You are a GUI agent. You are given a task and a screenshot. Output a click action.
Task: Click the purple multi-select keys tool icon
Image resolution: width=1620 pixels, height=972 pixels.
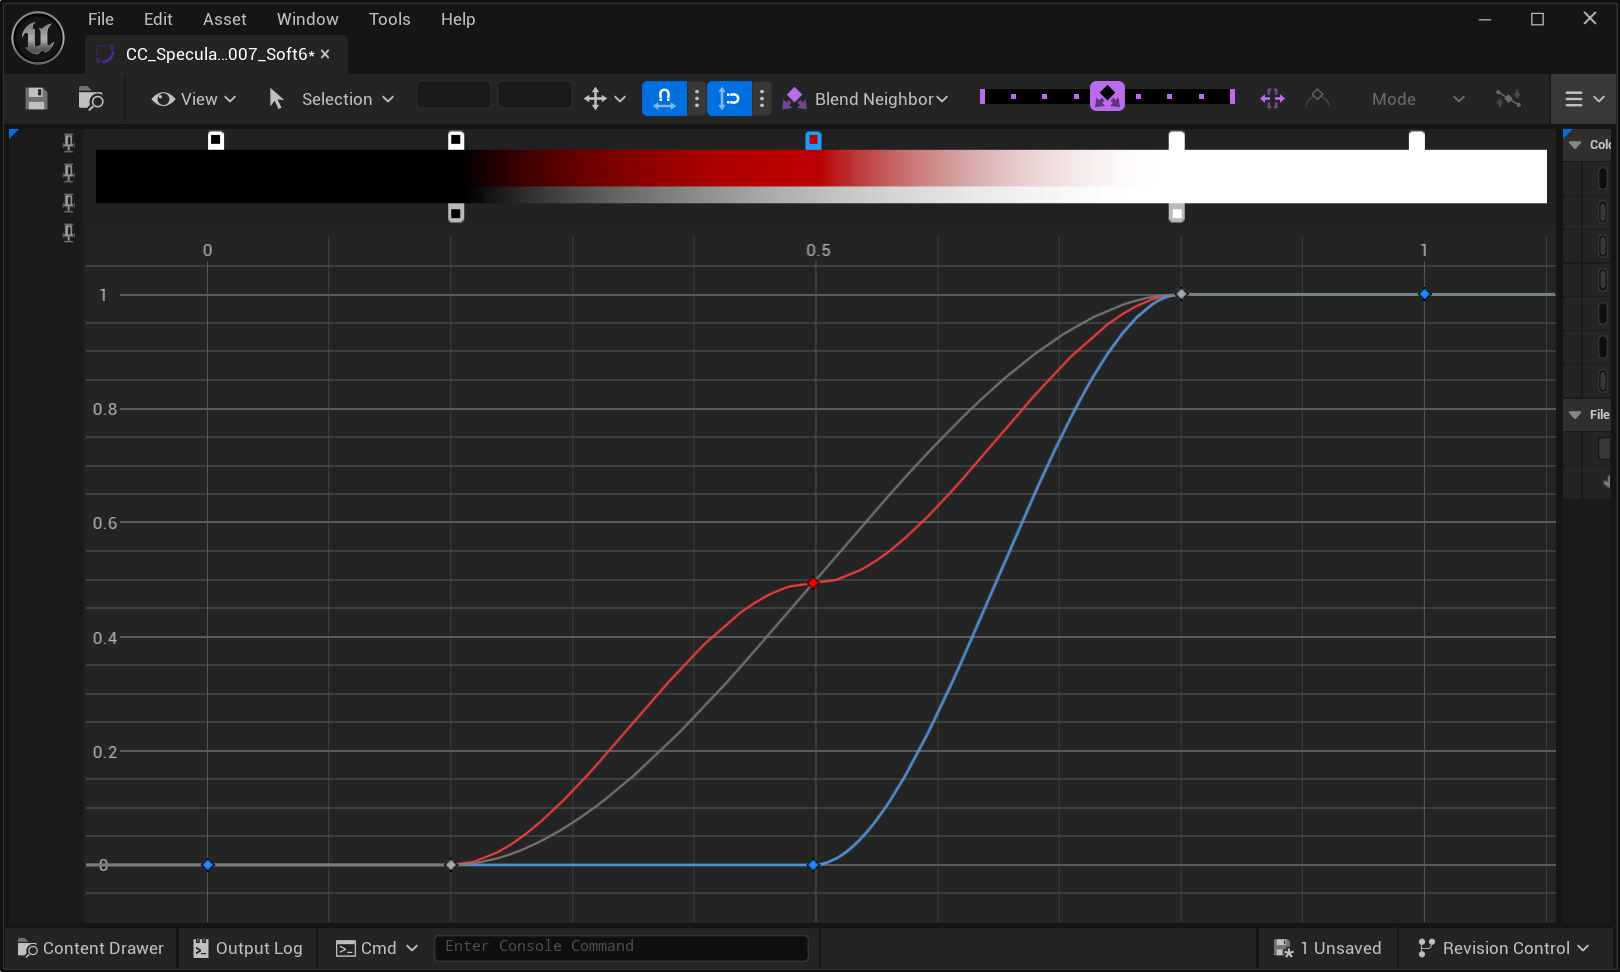(1272, 98)
